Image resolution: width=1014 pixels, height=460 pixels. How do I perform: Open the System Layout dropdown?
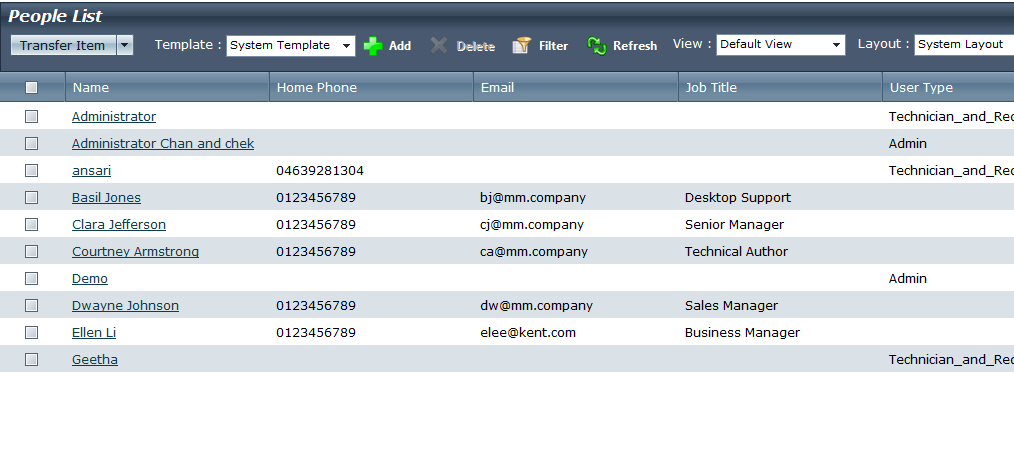click(964, 45)
